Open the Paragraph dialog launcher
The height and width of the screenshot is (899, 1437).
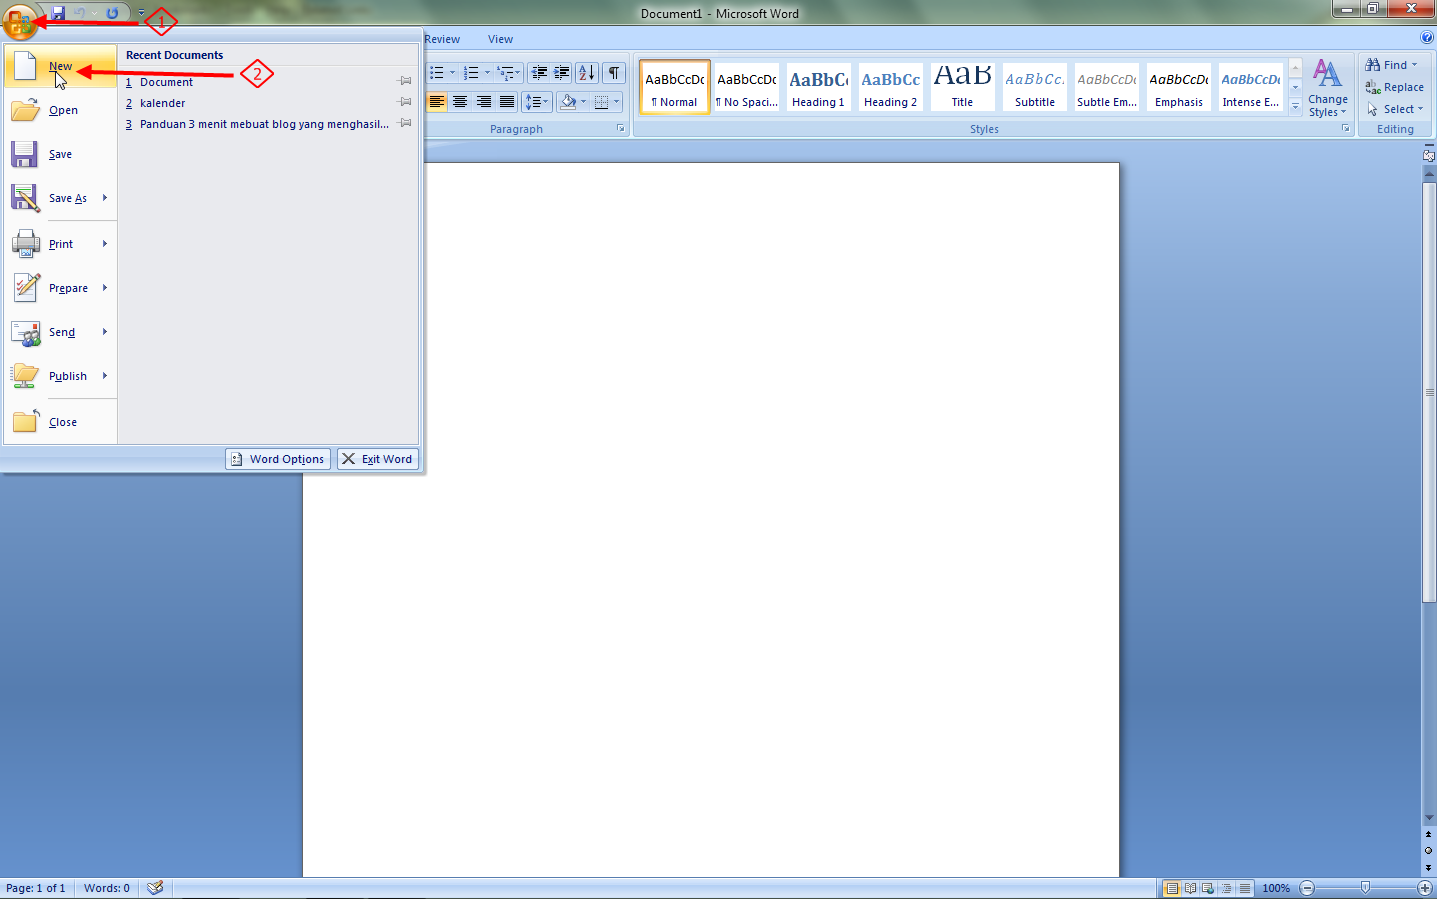coord(620,129)
